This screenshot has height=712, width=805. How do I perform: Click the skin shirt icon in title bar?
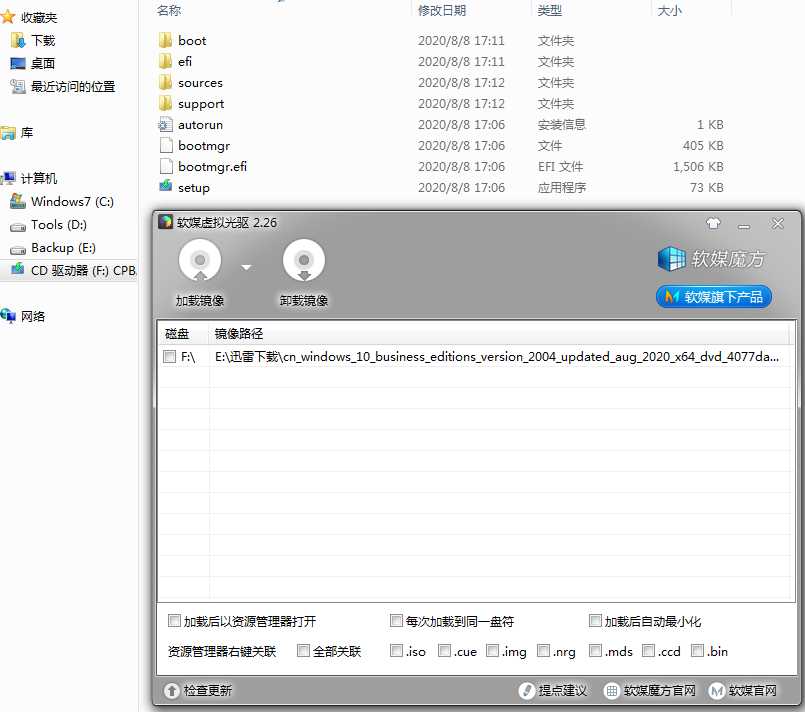pos(713,223)
